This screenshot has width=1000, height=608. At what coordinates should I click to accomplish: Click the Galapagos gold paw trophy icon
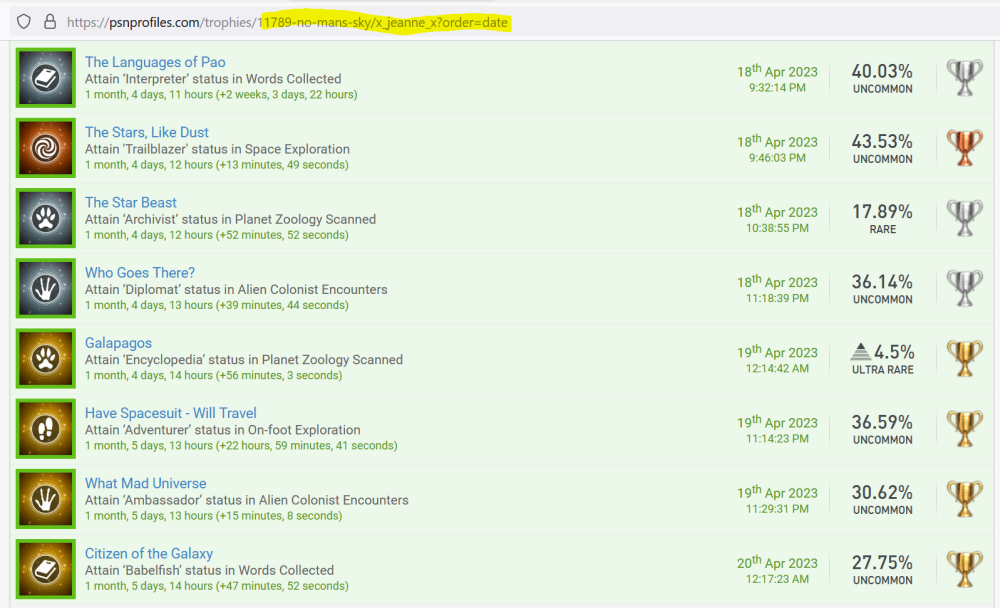[x=46, y=358]
